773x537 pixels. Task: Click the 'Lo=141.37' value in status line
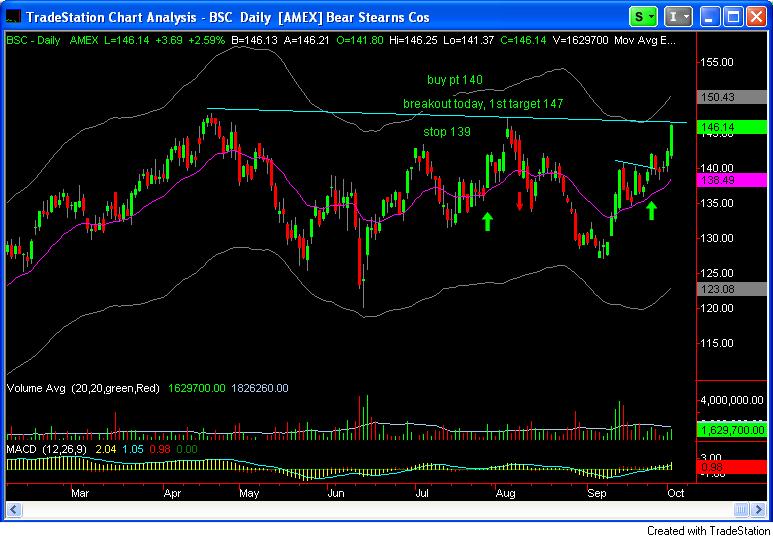point(469,40)
